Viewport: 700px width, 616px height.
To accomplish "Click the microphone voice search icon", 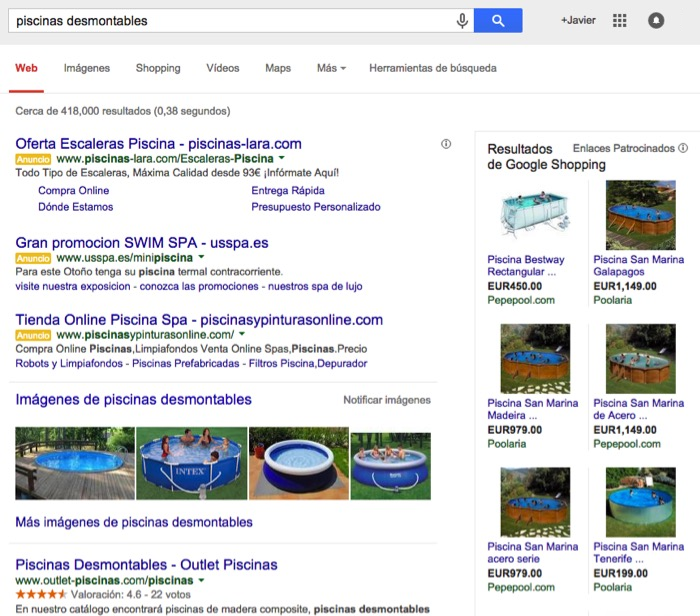I will coord(462,21).
